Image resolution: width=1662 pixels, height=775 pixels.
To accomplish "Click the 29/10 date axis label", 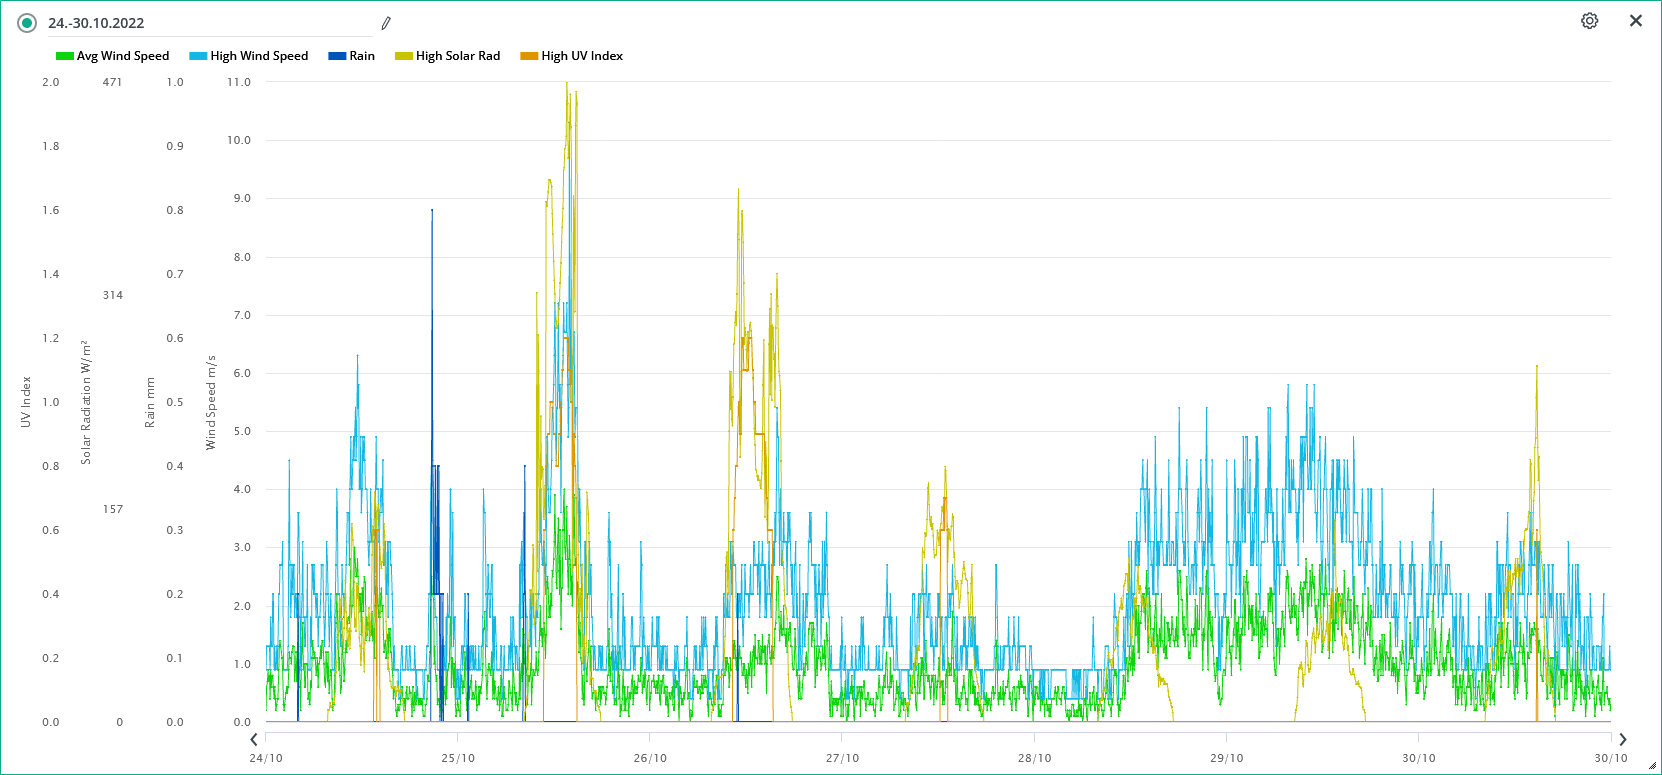I will point(1226,758).
